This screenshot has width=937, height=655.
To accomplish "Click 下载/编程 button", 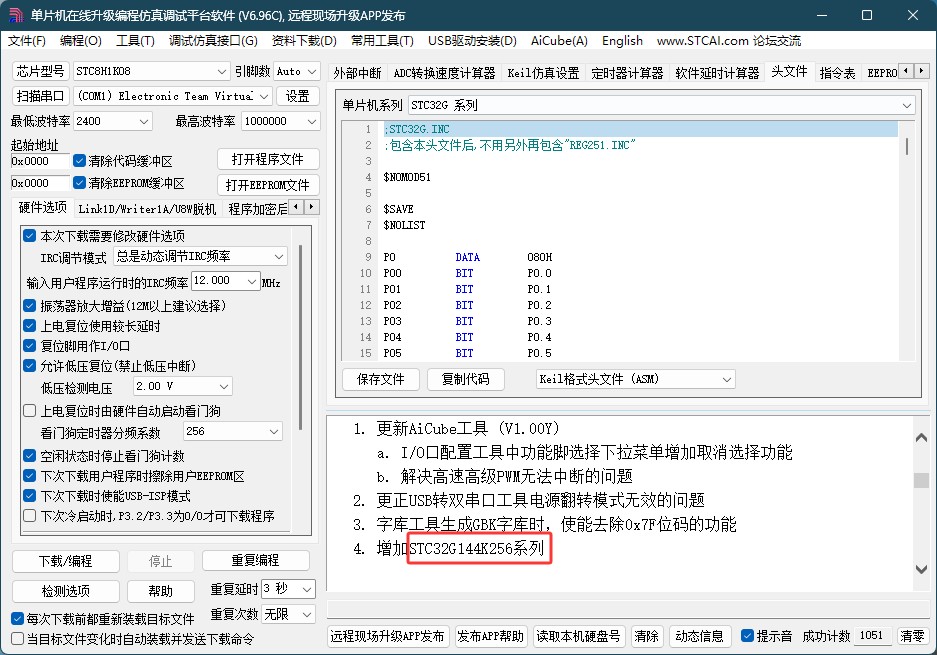I will [x=65, y=561].
